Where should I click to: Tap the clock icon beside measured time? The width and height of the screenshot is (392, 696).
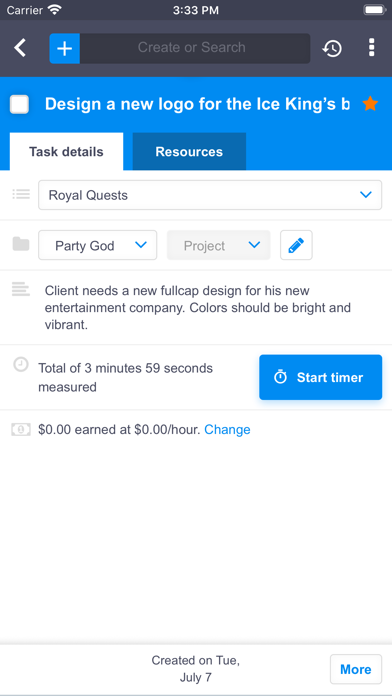pos(21,364)
